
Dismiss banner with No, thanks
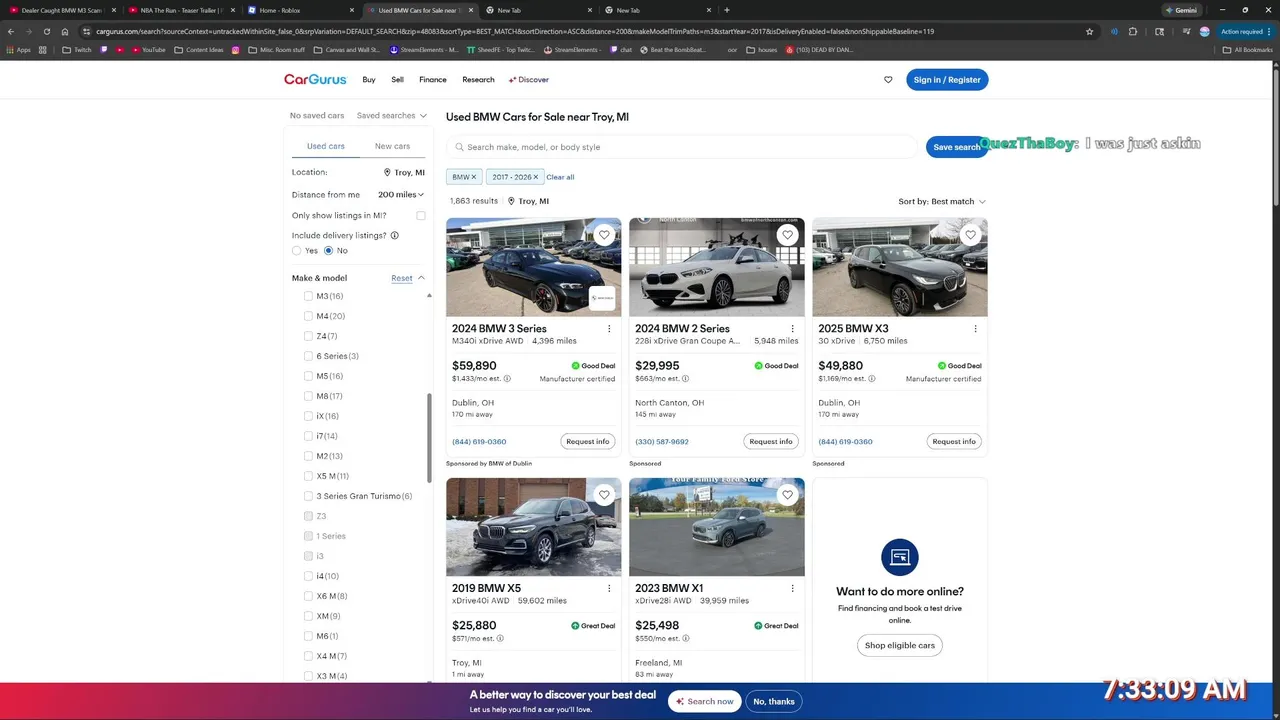pos(774,701)
